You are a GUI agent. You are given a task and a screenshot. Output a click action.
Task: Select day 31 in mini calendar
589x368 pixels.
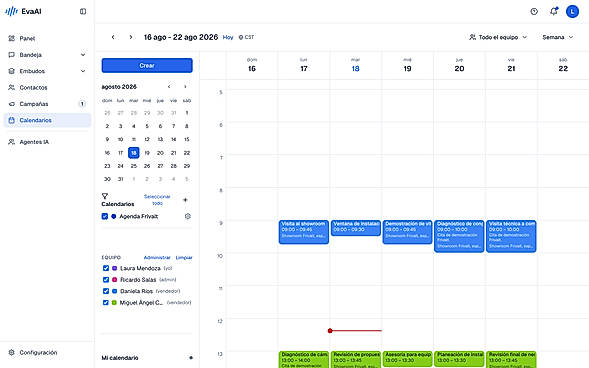[x=120, y=179]
